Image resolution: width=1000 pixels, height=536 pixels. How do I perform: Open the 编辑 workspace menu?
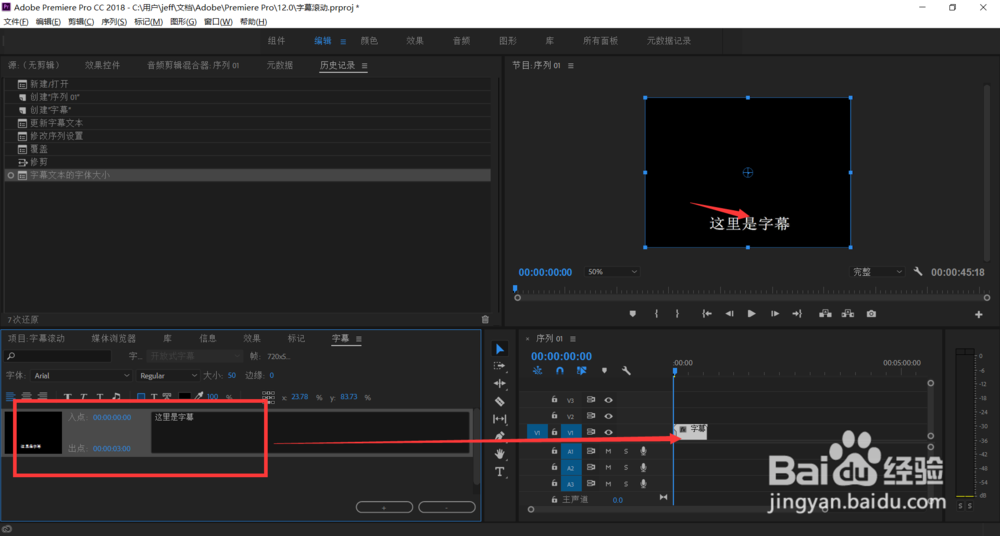pos(342,41)
